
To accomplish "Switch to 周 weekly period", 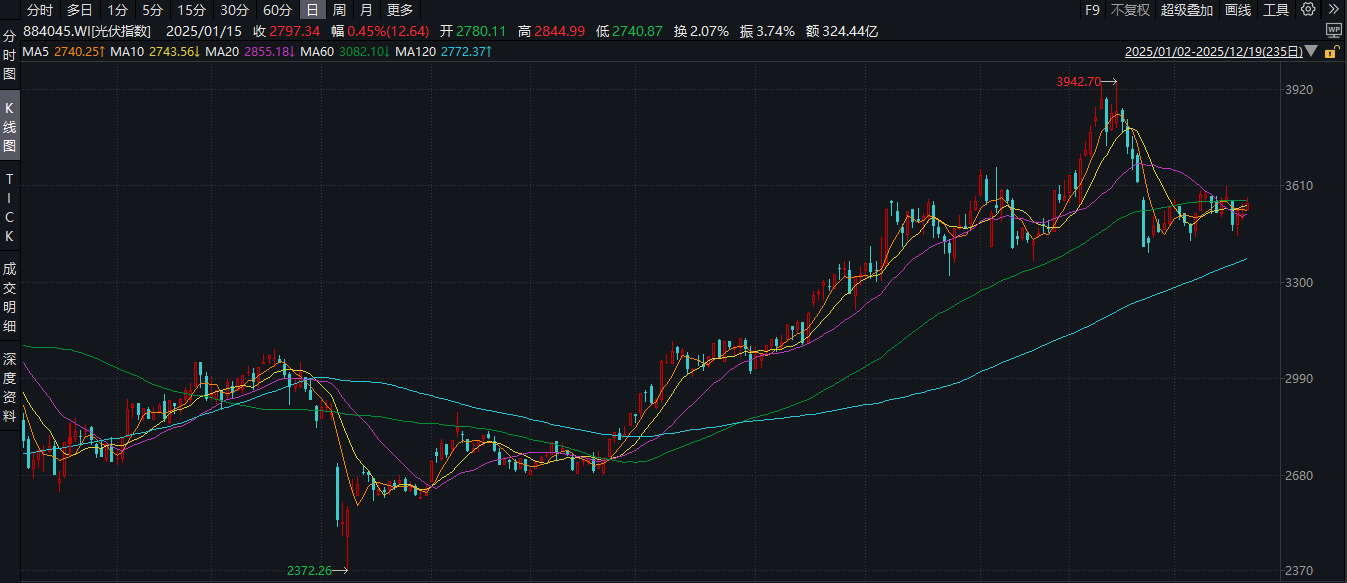I will click(339, 10).
